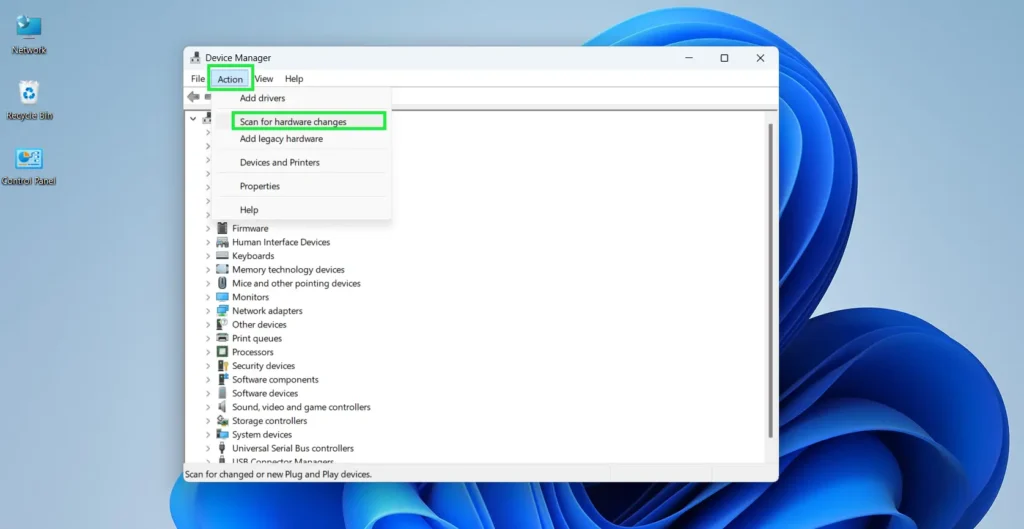Image resolution: width=1024 pixels, height=529 pixels.
Task: Open the Help menu in menu bar
Action: click(x=294, y=78)
